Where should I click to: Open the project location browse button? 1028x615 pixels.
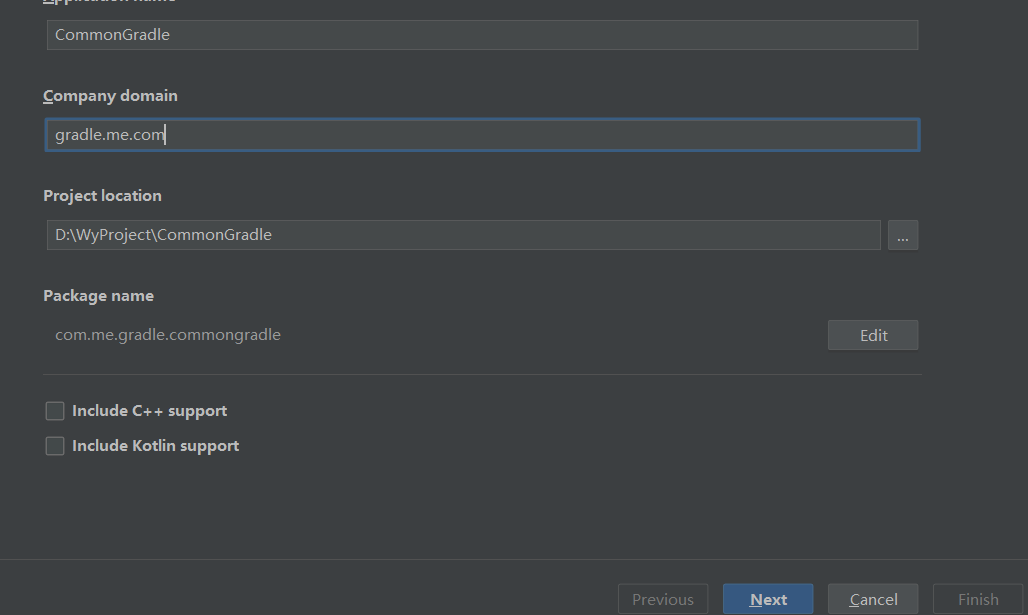tap(902, 236)
